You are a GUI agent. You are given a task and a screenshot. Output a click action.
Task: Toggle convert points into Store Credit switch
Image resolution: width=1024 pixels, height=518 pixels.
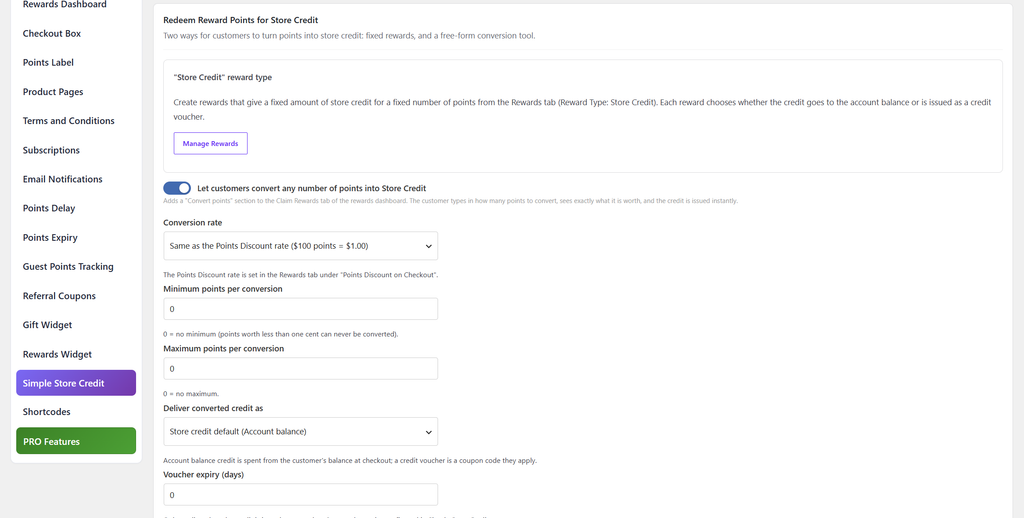click(177, 188)
